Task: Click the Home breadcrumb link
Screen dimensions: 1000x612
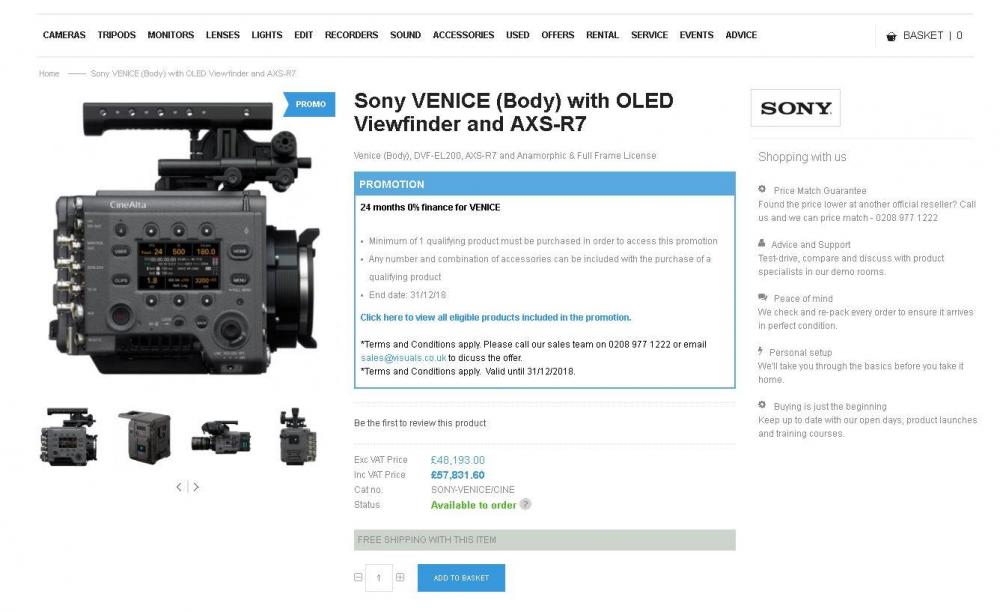Action: point(49,74)
